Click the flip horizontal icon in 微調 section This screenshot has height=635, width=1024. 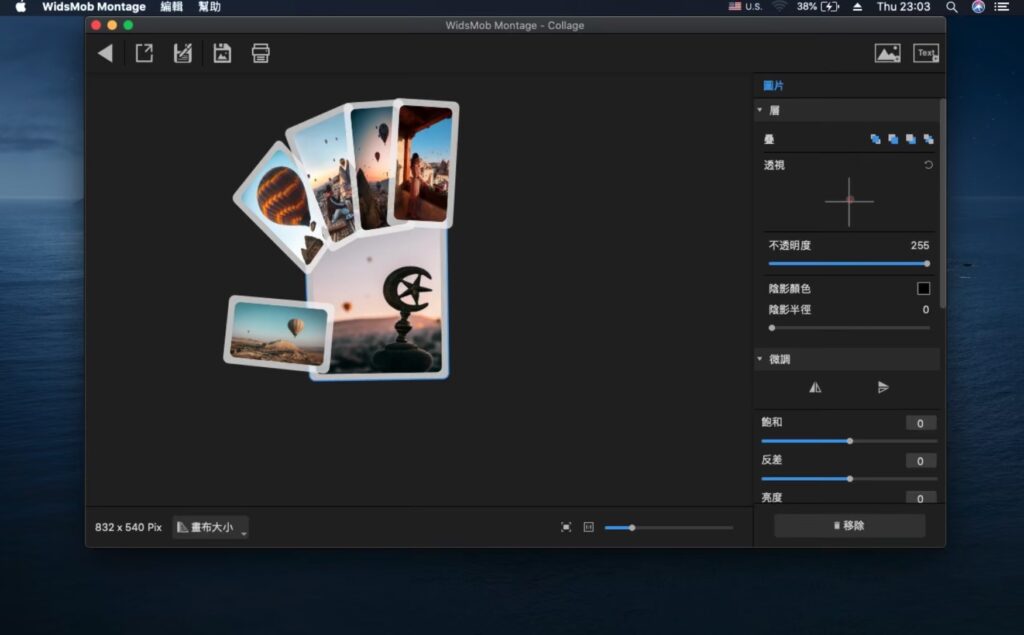815,387
